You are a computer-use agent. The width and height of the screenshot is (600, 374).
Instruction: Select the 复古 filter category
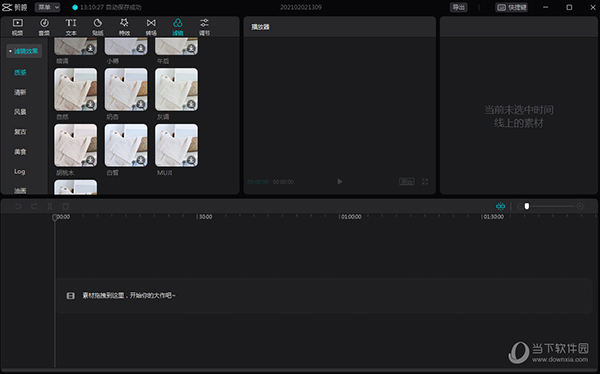(20, 132)
